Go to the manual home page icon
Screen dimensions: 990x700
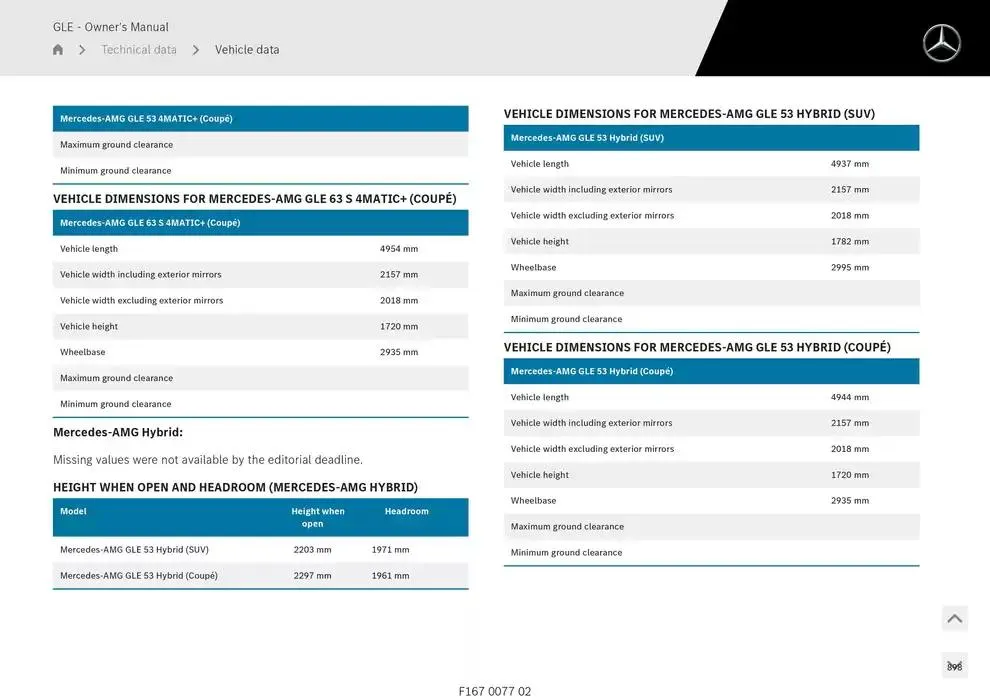58,50
